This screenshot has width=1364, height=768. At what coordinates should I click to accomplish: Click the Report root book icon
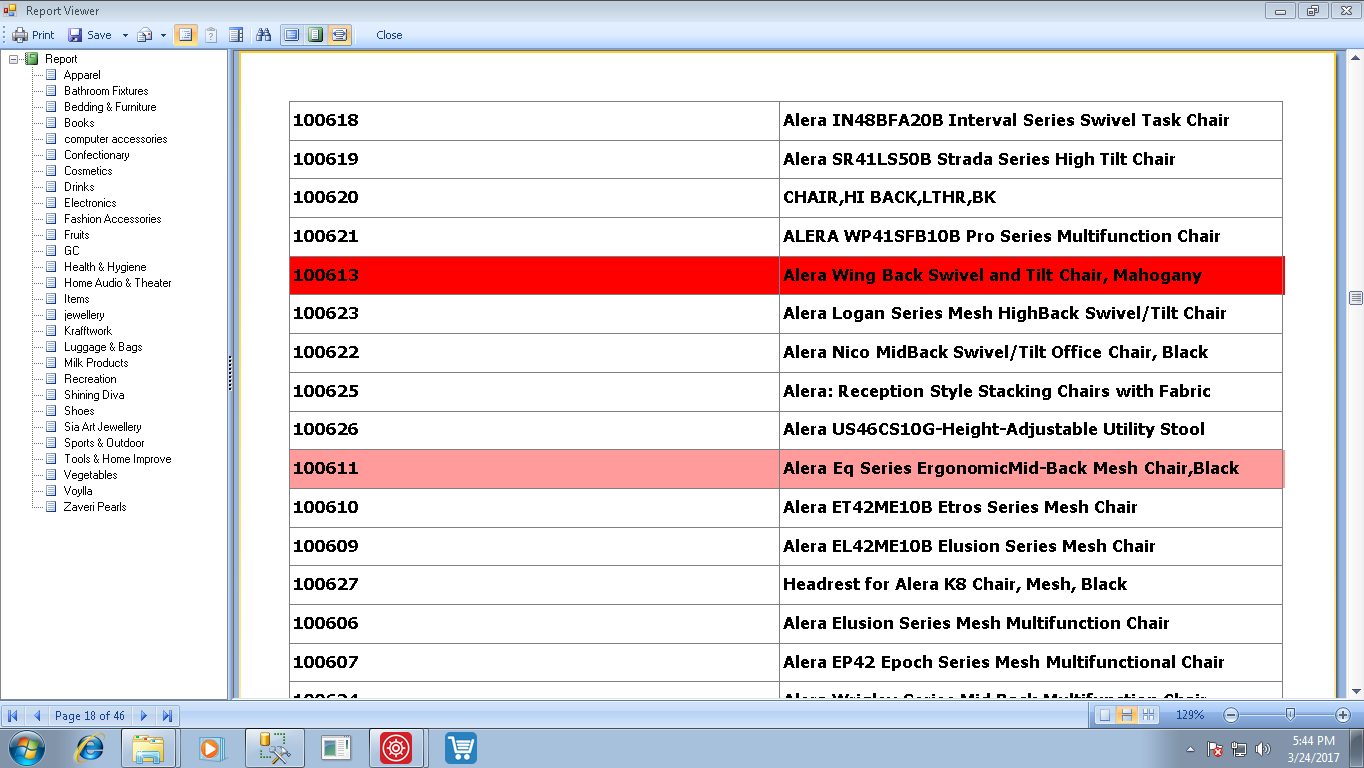(31, 59)
